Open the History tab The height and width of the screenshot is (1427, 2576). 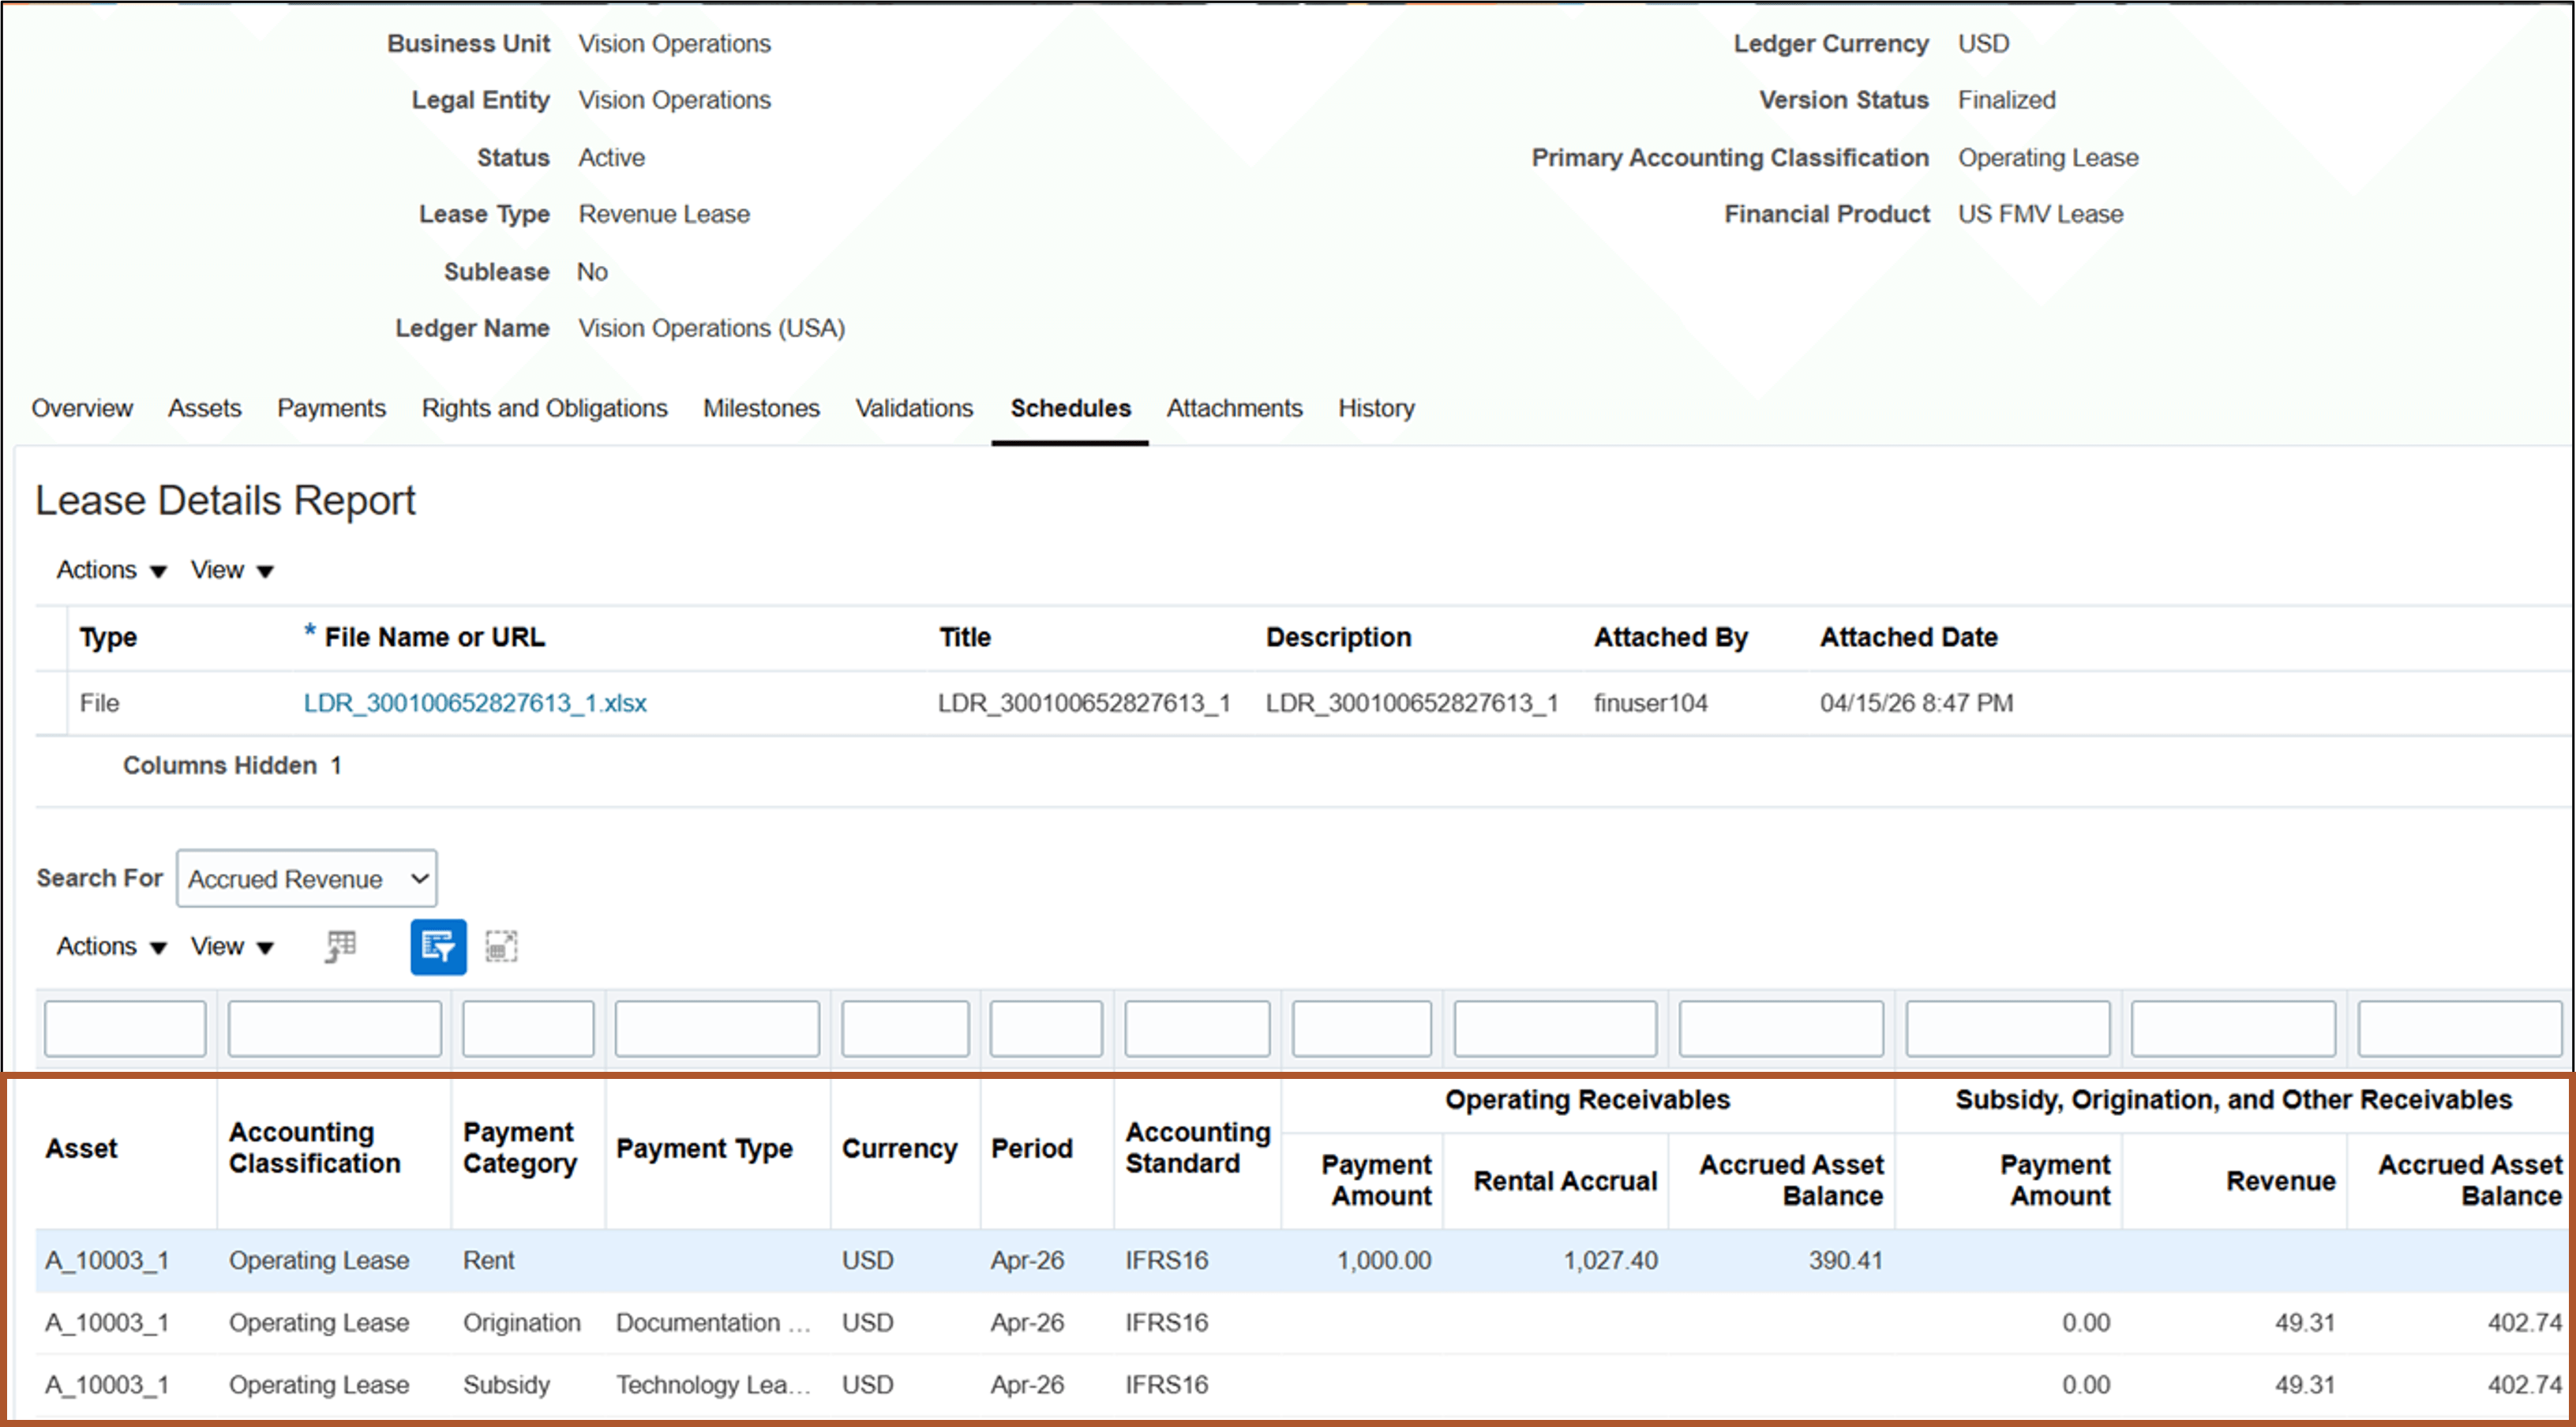(x=1376, y=408)
